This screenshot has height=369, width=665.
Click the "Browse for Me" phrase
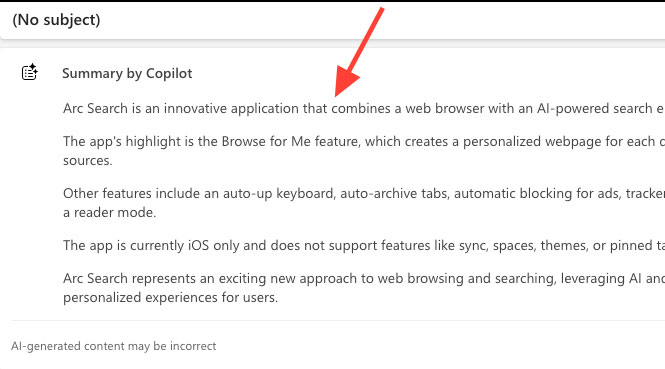pos(266,141)
